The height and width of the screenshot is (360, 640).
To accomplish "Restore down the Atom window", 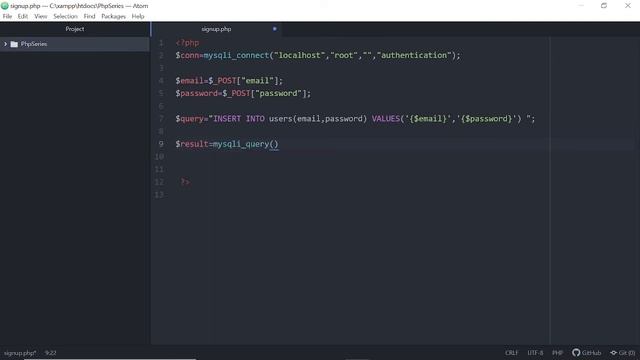I will 604,5.
